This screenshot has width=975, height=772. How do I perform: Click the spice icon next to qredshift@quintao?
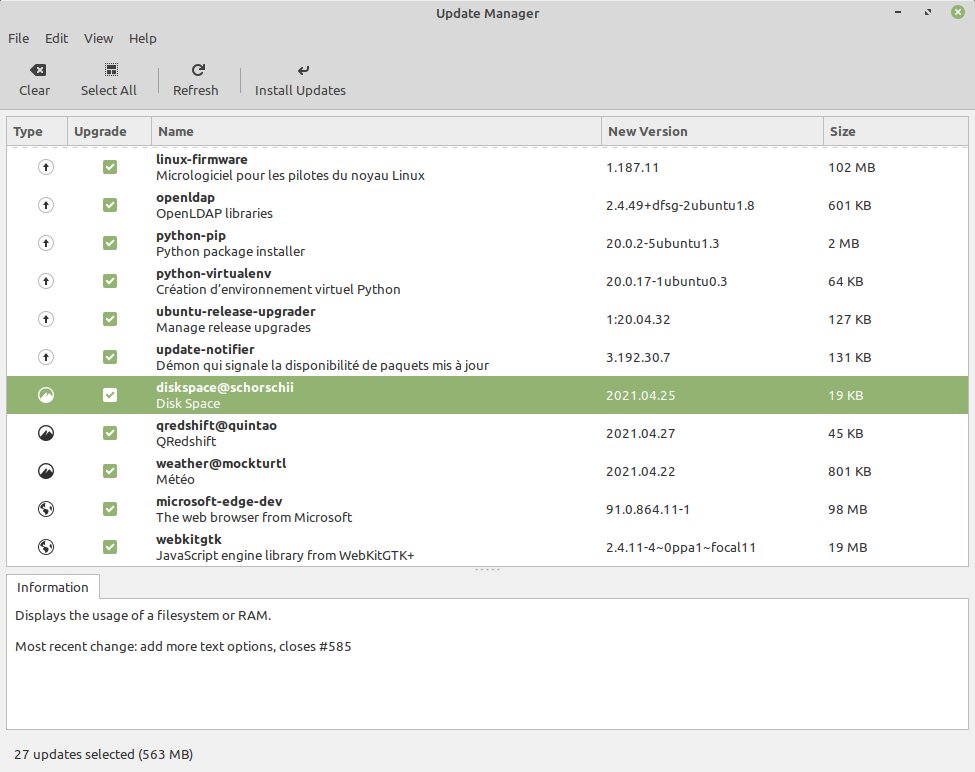(46, 433)
